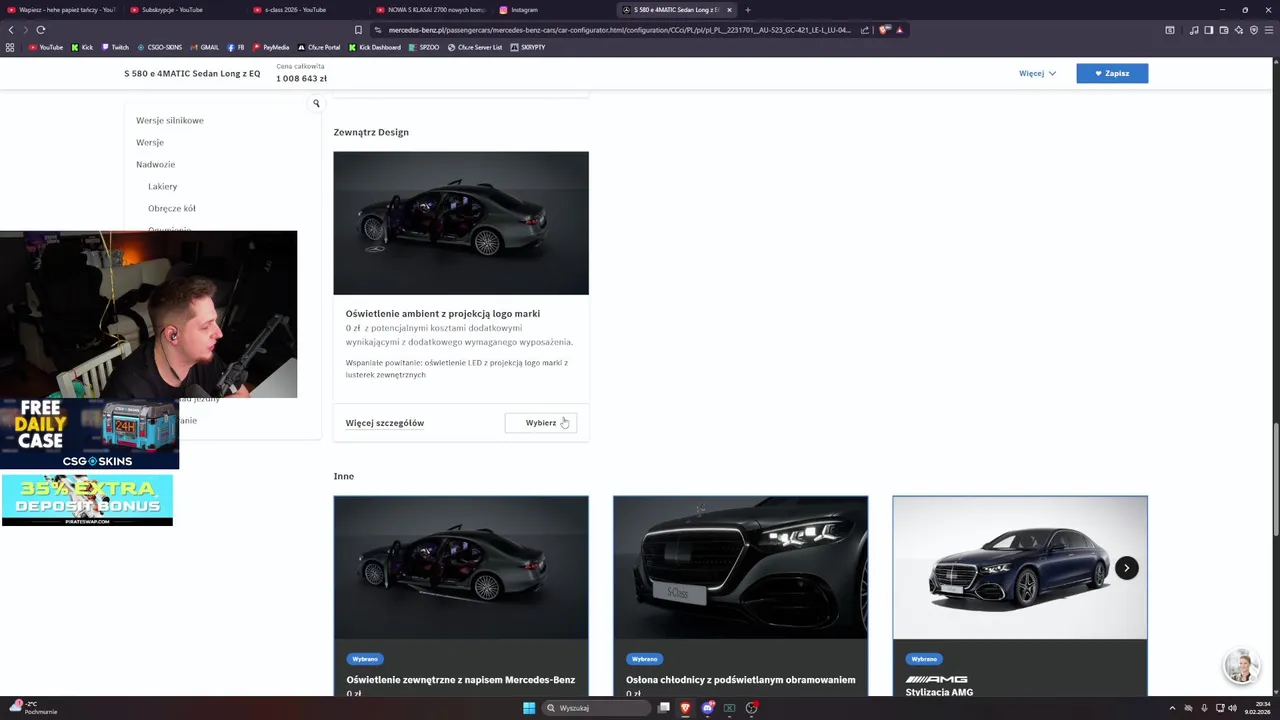Toggle the browser sidebar panel icon

(x=1208, y=30)
